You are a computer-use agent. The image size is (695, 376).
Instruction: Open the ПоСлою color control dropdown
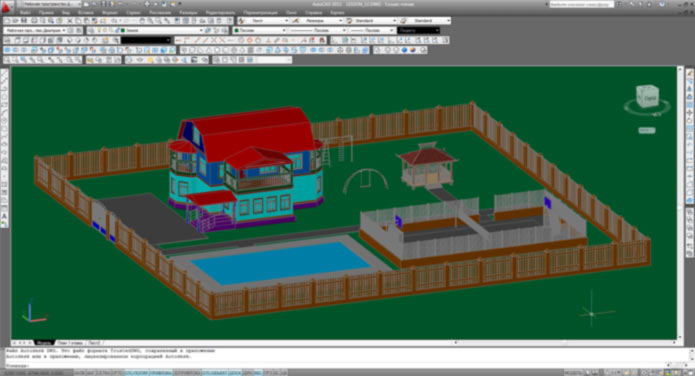point(260,31)
